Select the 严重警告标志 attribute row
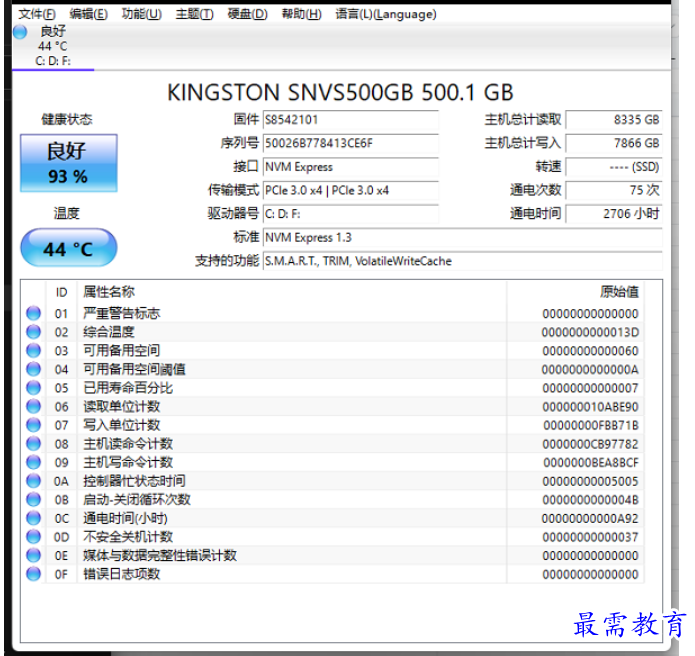Image resolution: width=695 pixels, height=656 pixels. (x=332, y=313)
